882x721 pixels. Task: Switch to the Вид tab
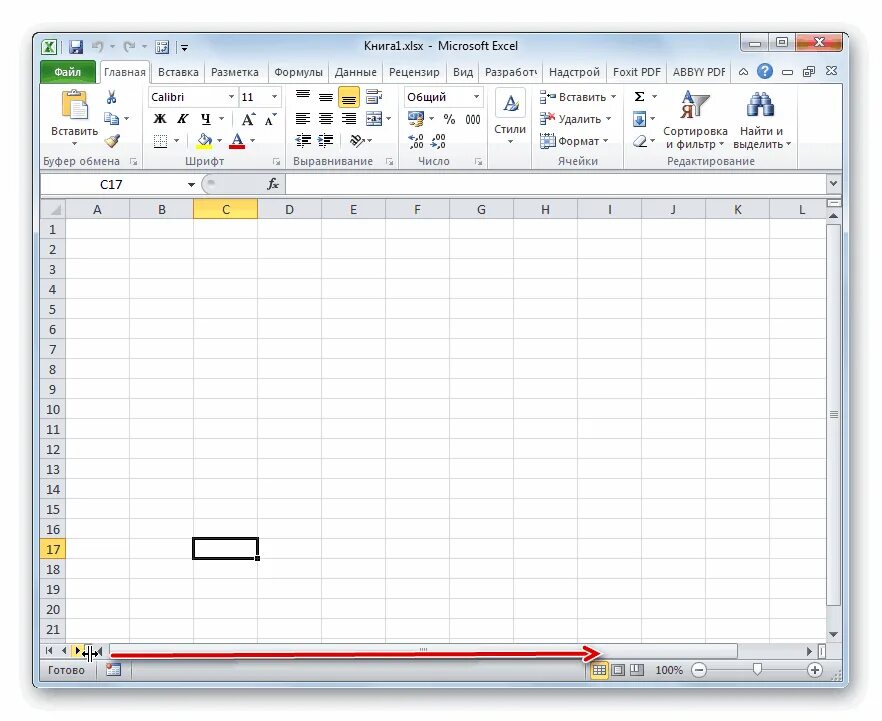click(x=463, y=72)
